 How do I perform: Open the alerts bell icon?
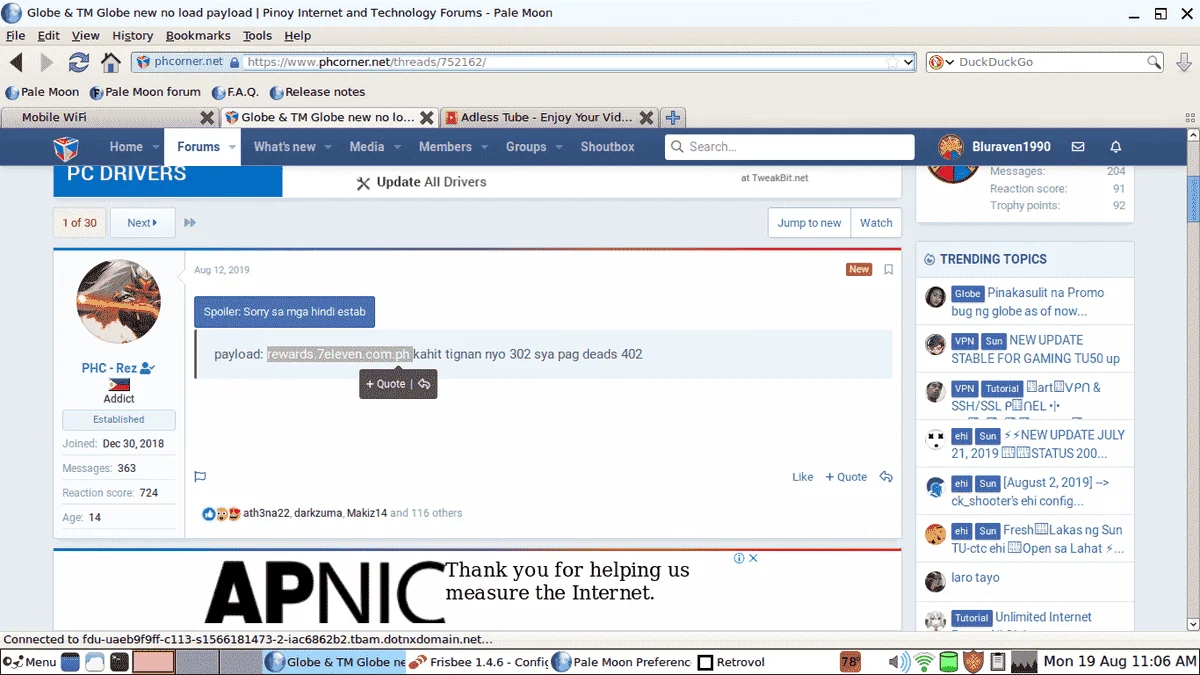(1116, 147)
